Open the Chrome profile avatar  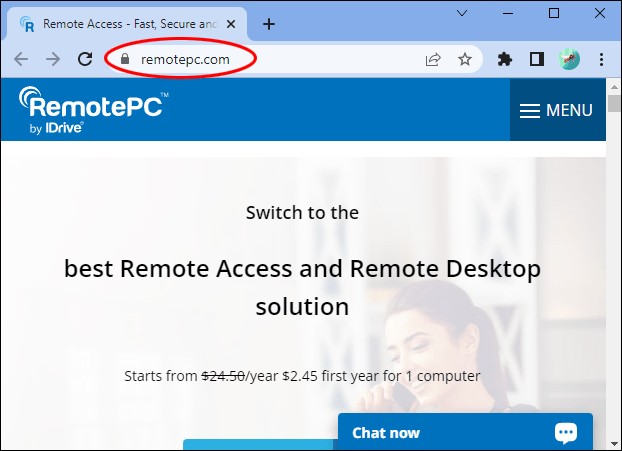[x=569, y=60]
